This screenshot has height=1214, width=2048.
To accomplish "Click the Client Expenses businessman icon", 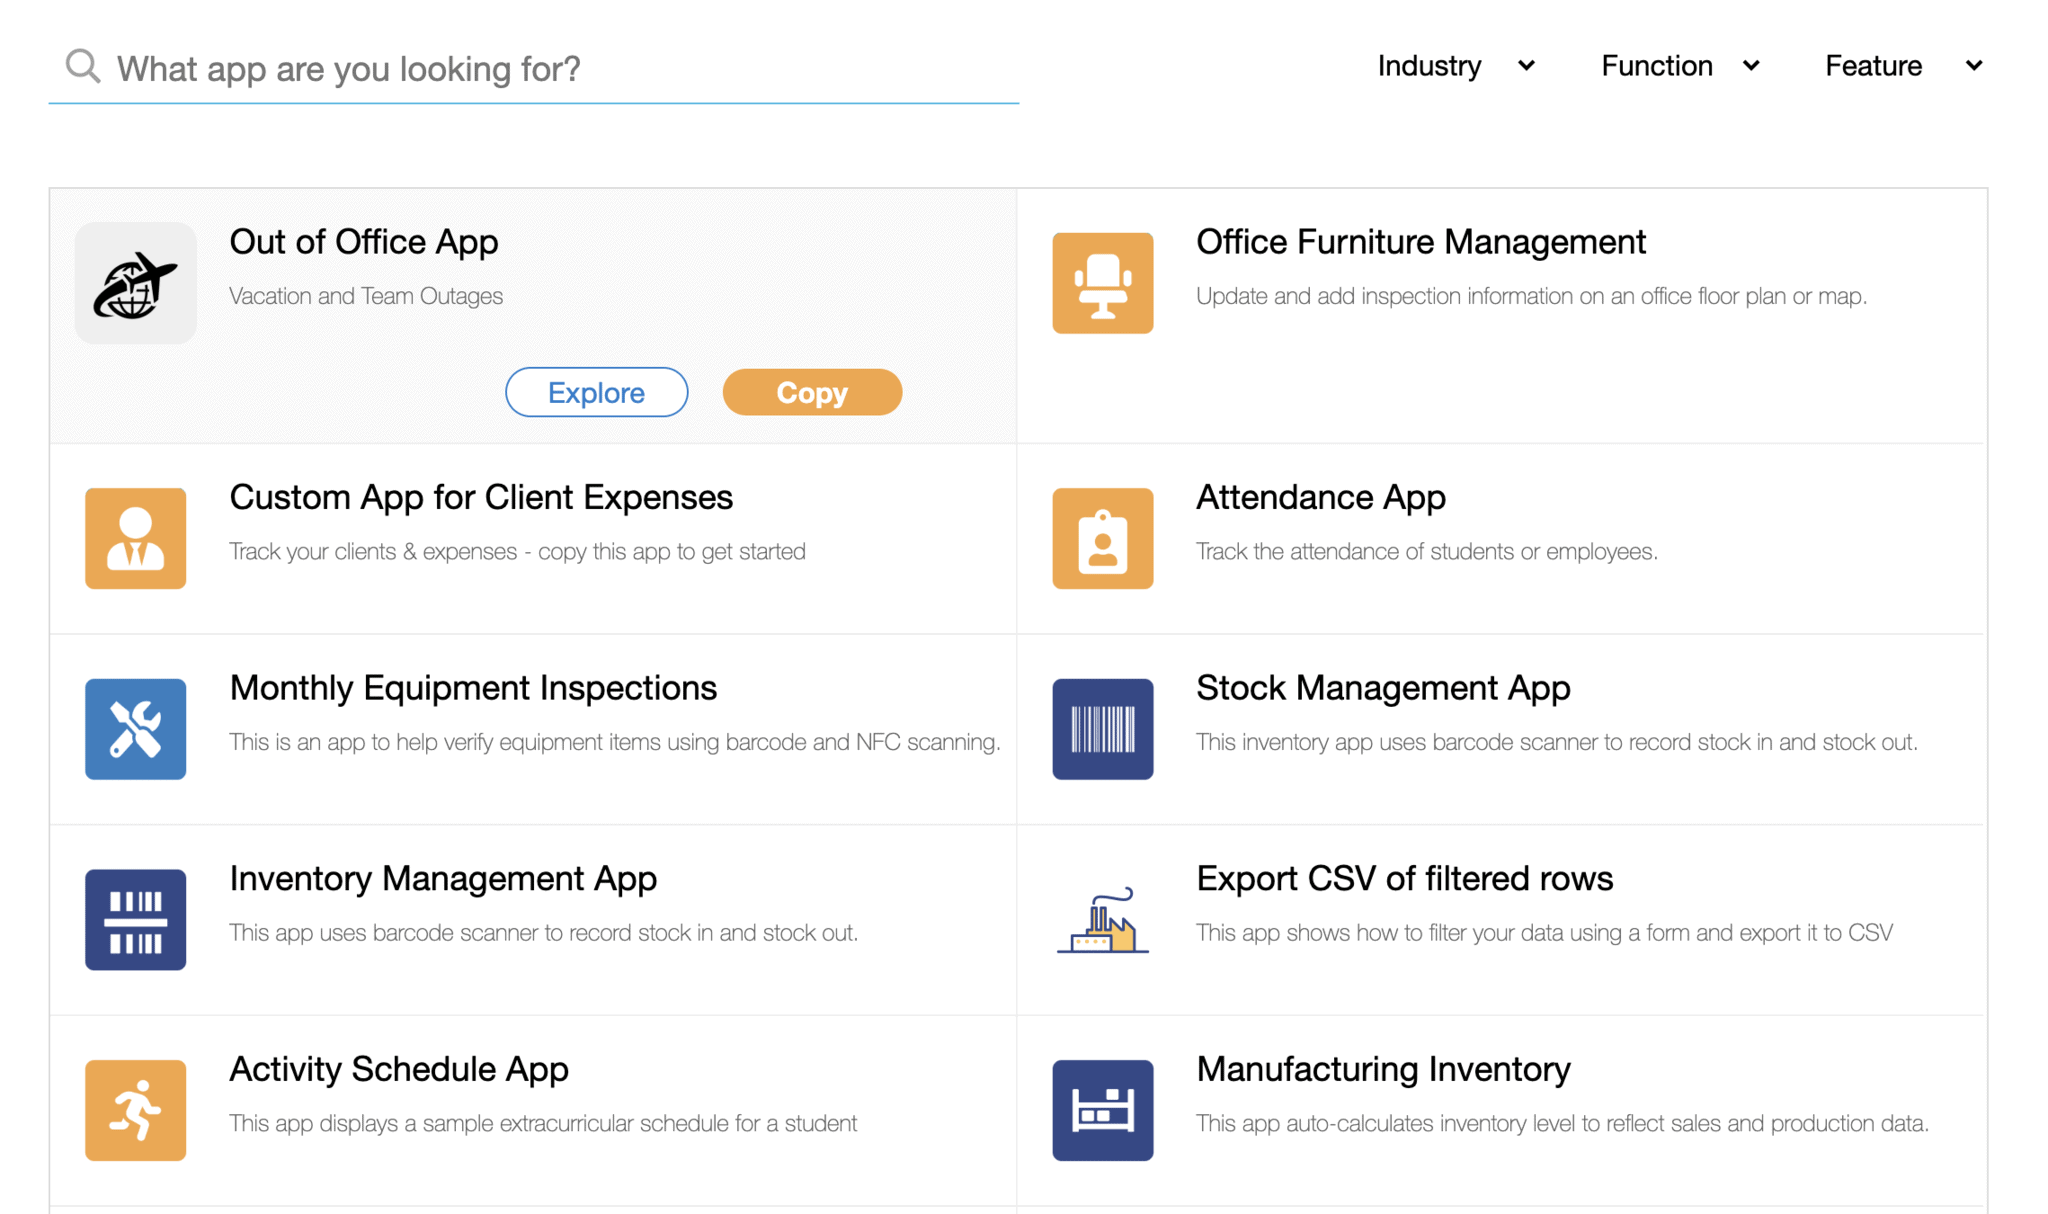I will click(135, 538).
